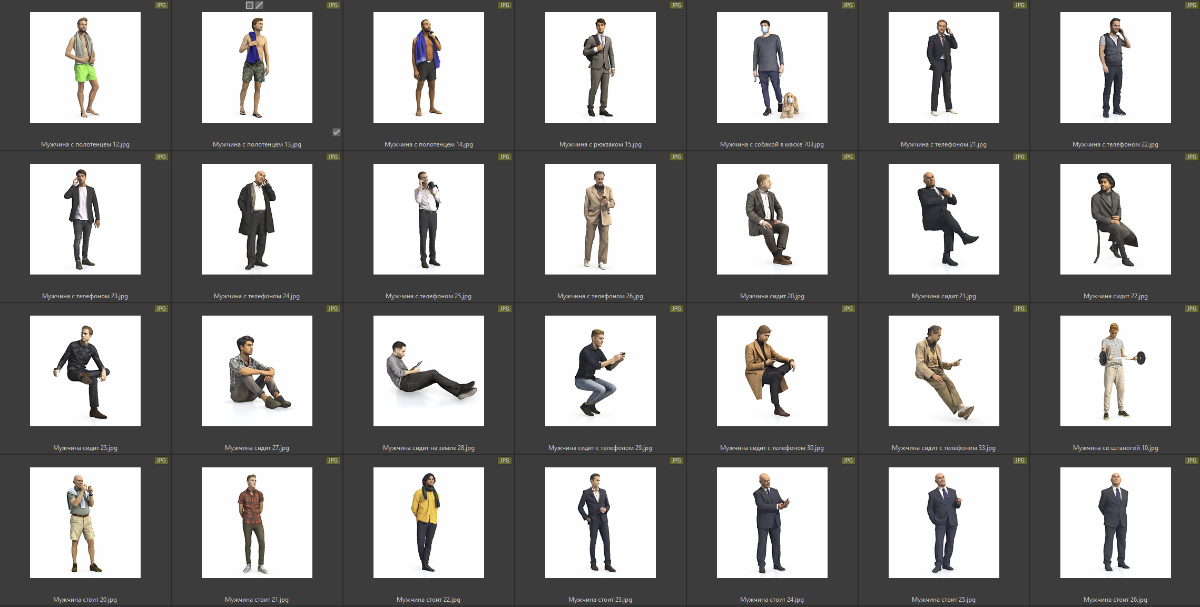Screen dimensions: 1200x607
Task: Click the filename Мужчина сидит на земле 28.jpg
Action: (x=429, y=448)
